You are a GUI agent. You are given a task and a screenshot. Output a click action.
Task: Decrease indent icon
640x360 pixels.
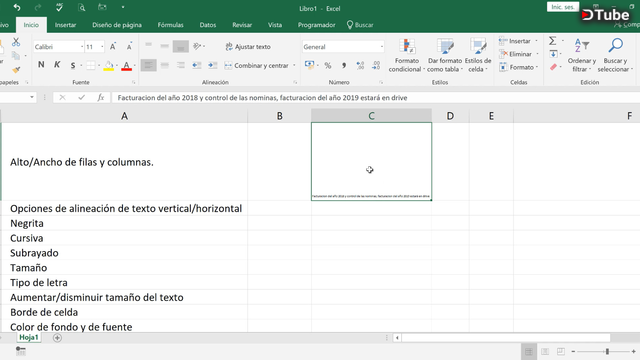(x=197, y=65)
